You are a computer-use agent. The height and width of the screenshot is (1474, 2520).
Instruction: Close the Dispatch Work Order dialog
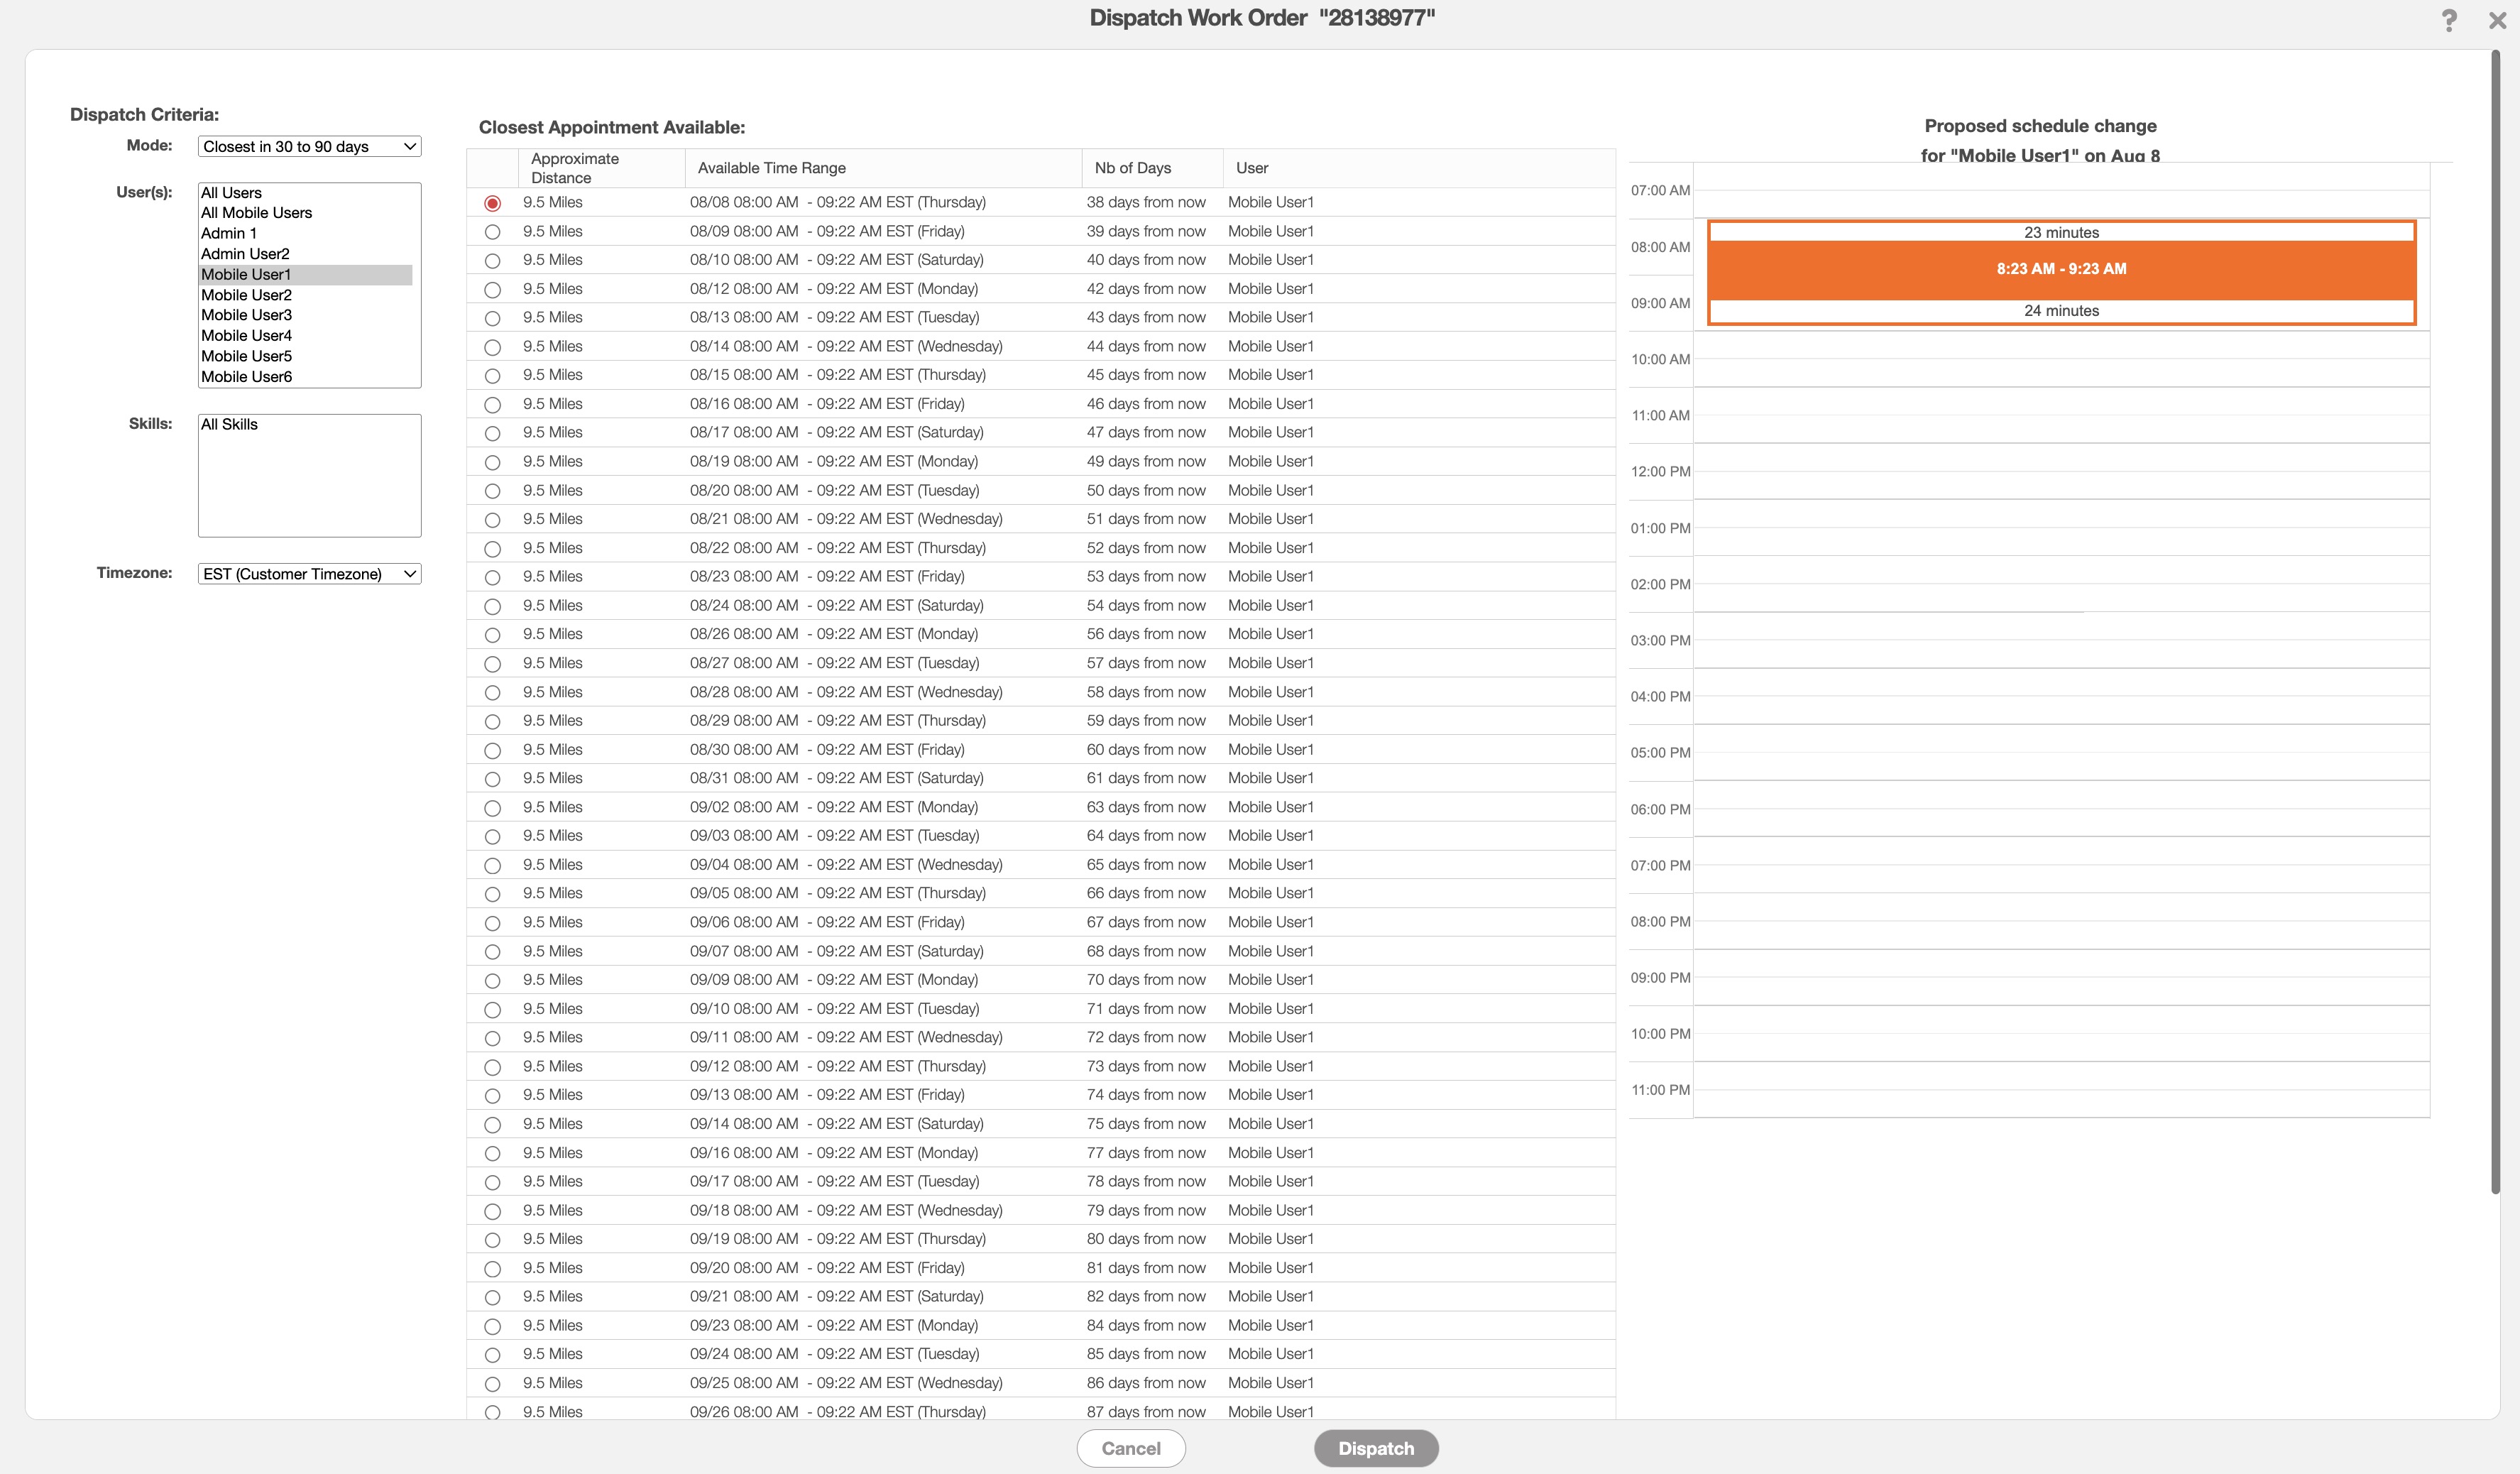click(2497, 20)
